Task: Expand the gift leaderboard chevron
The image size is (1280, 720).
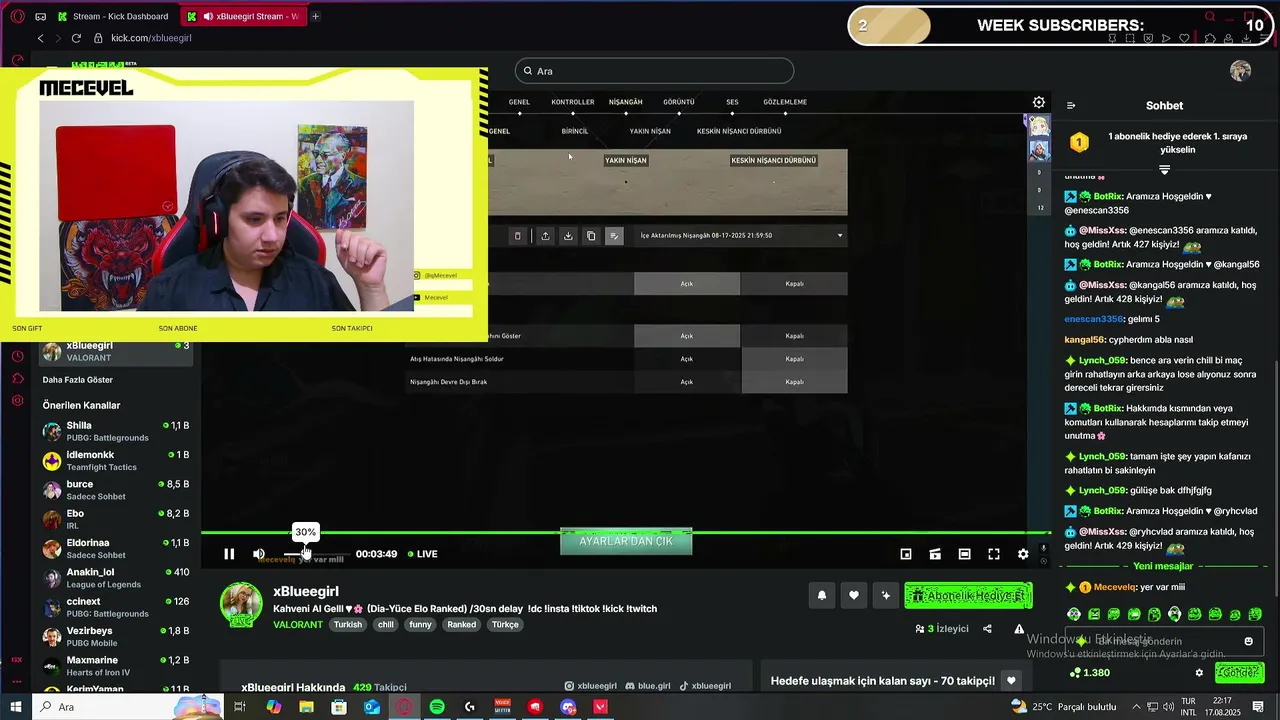Action: (x=1164, y=170)
